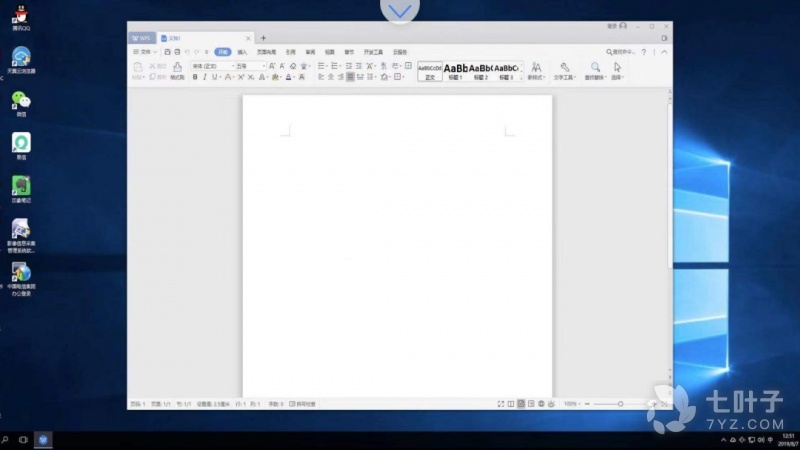Screen dimensions: 800x450
Task: Open WeChat from the desktop shortcut
Action: point(21,102)
